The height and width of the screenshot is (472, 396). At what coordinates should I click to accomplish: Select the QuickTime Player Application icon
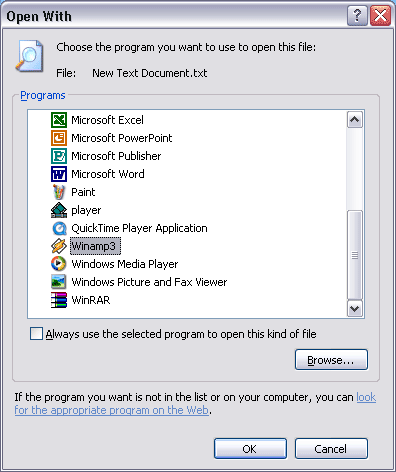[x=59, y=228]
